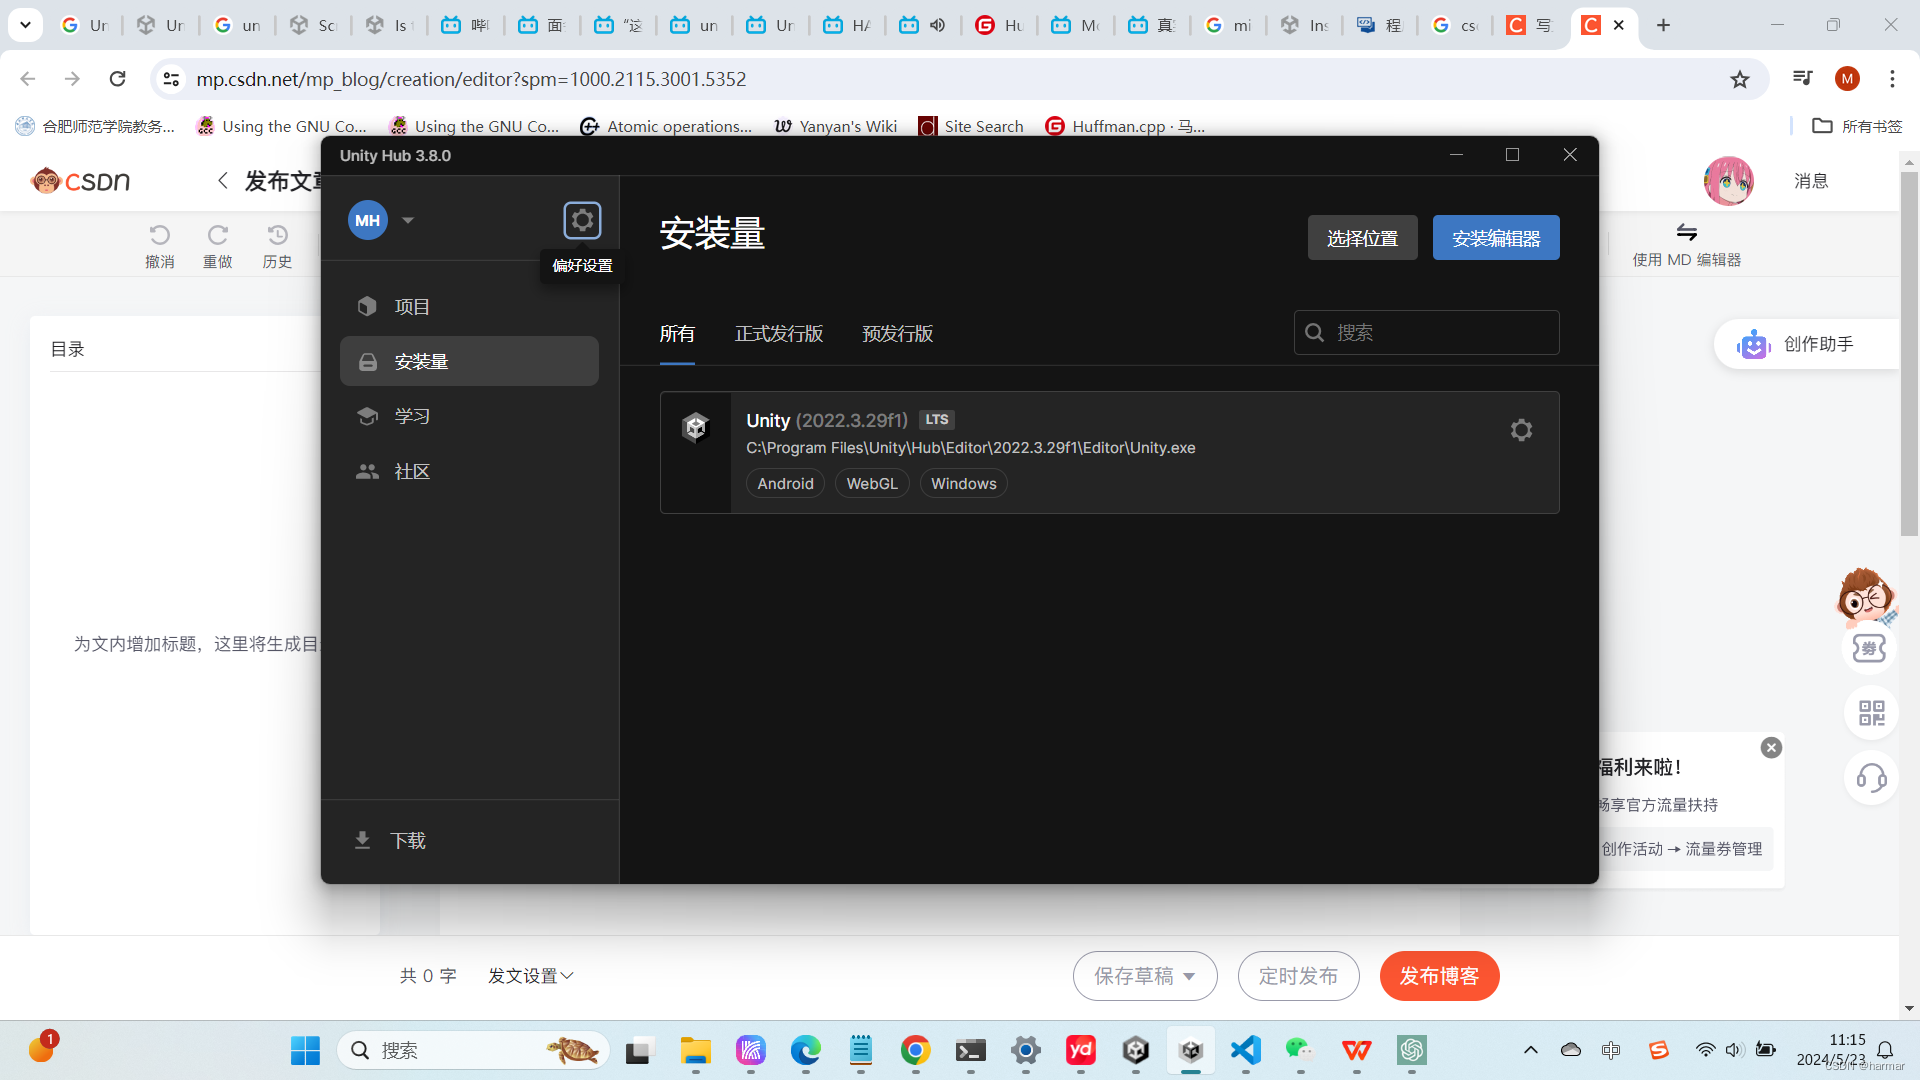The height and width of the screenshot is (1080, 1920).
Task: Open Unity Hub preferences gear icon
Action: [582, 220]
